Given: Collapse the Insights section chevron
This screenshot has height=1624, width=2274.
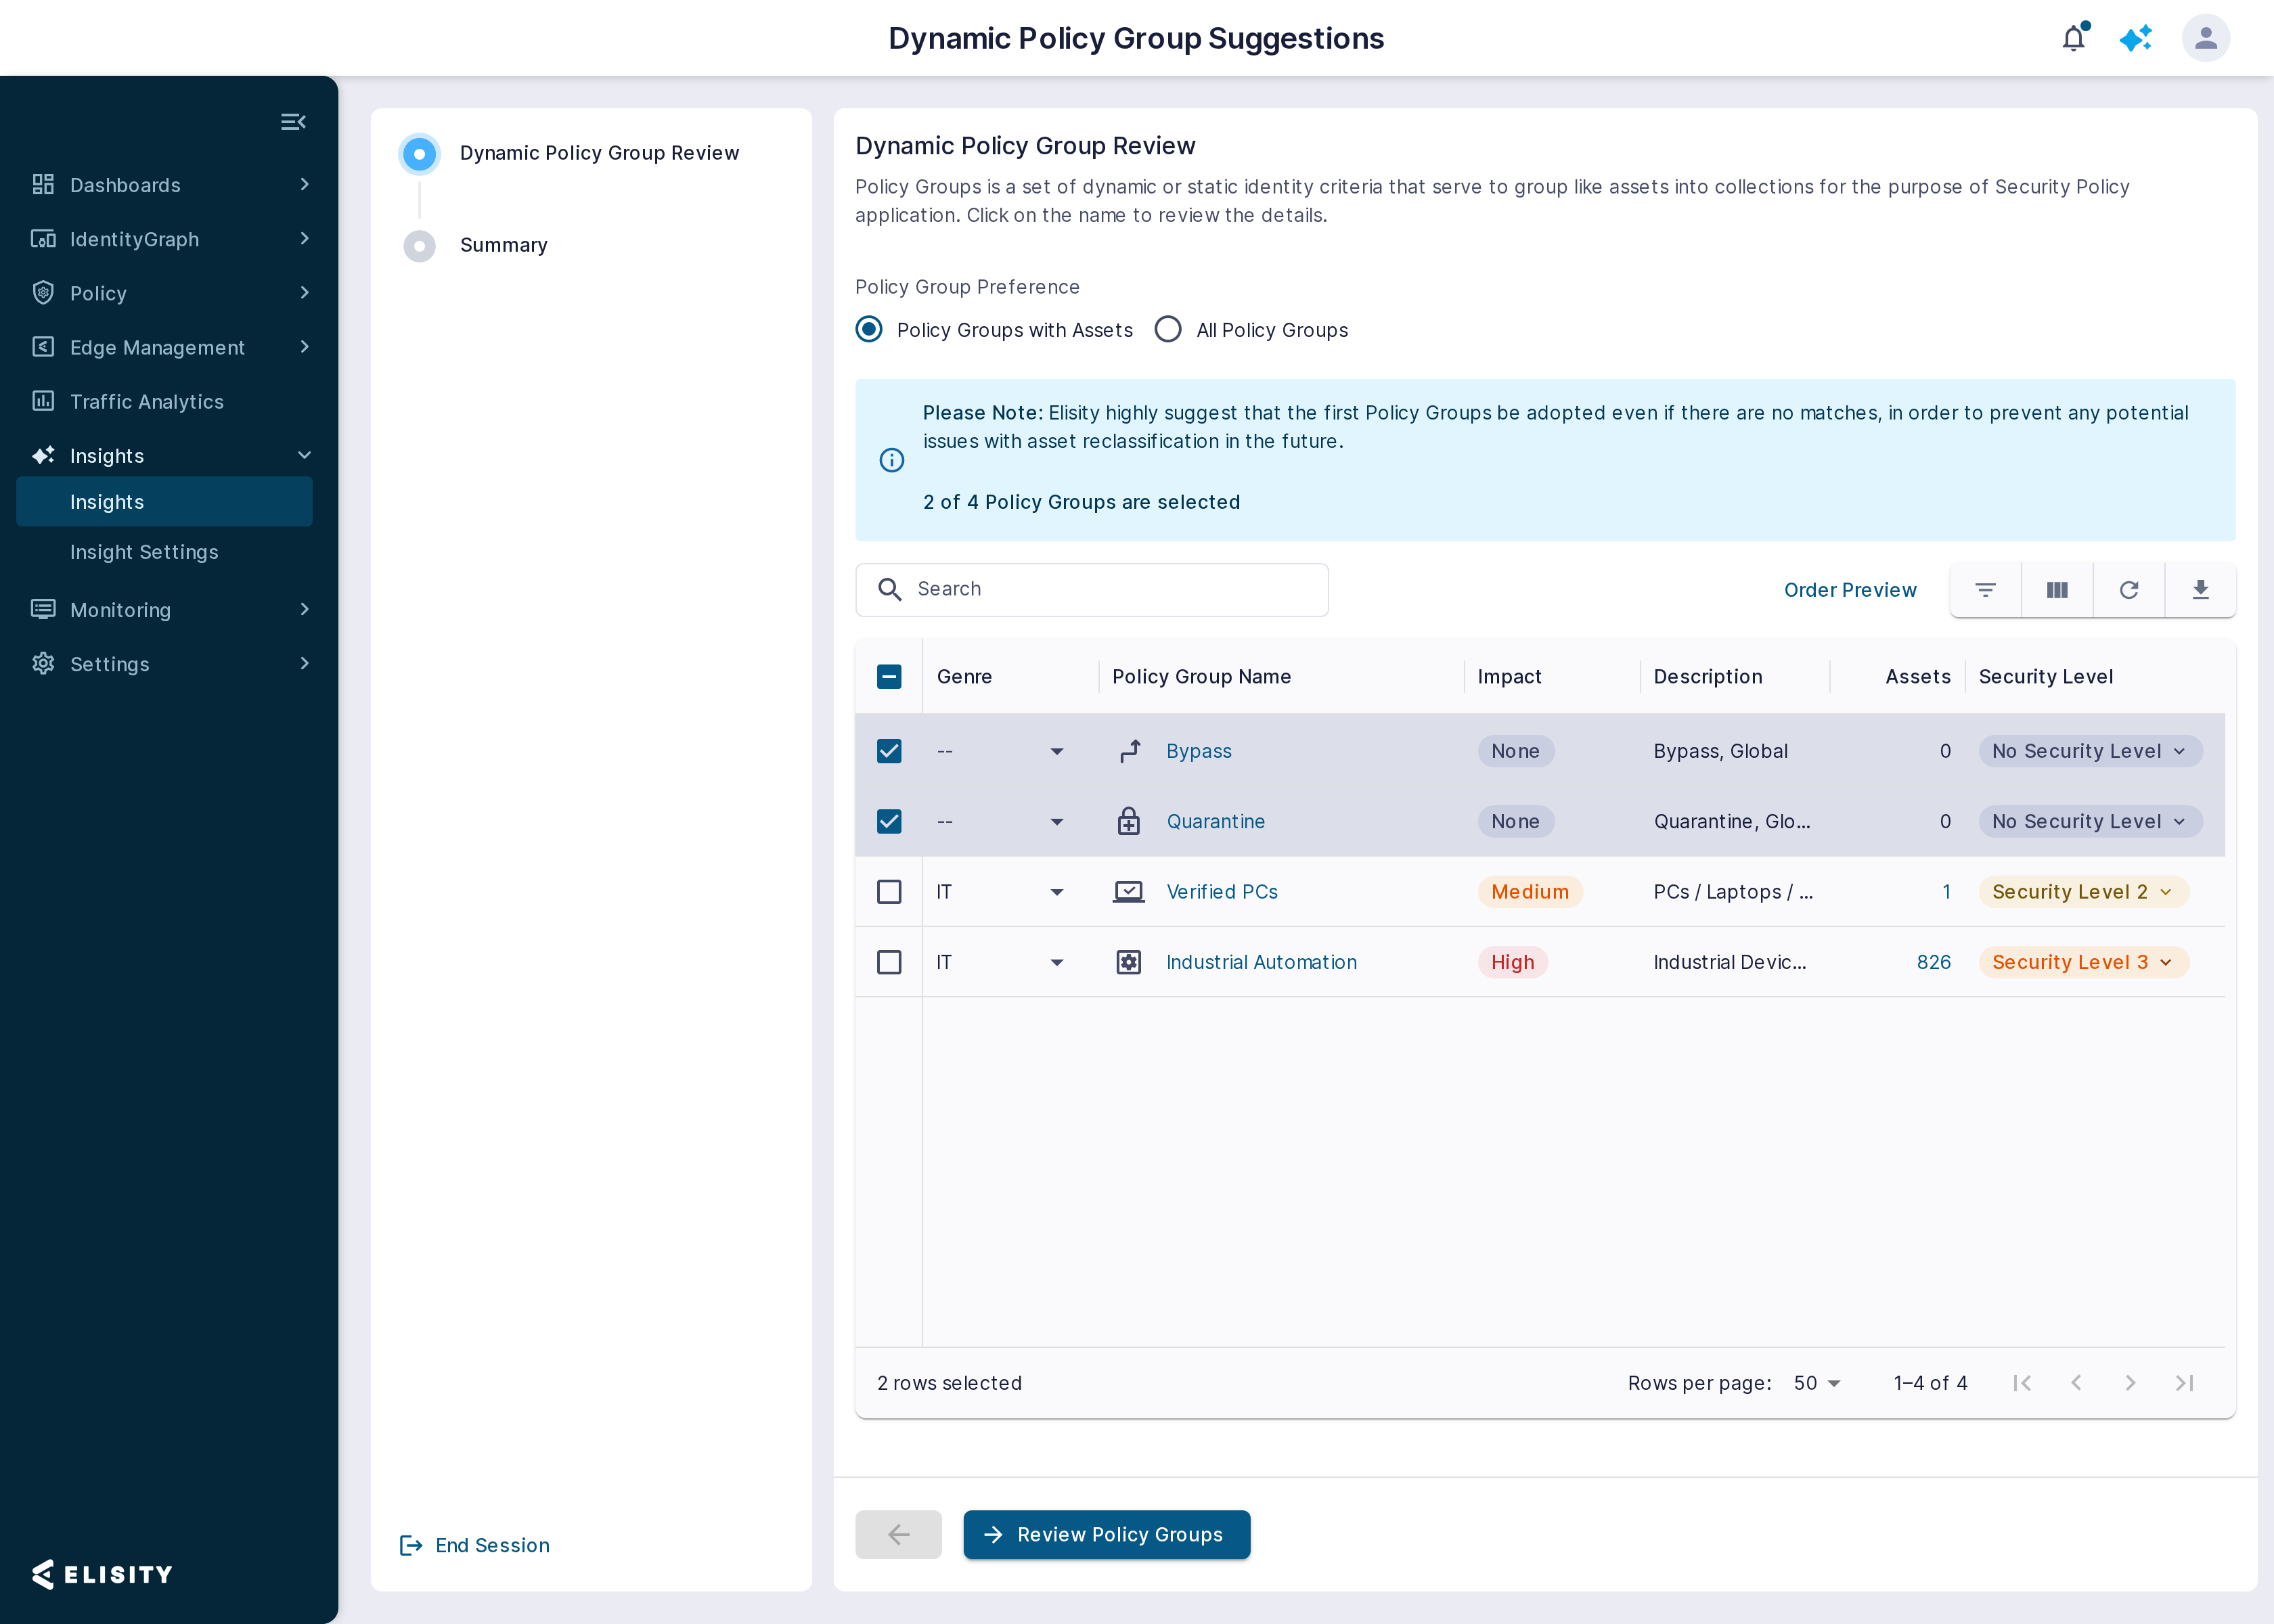Looking at the screenshot, I should pos(304,455).
